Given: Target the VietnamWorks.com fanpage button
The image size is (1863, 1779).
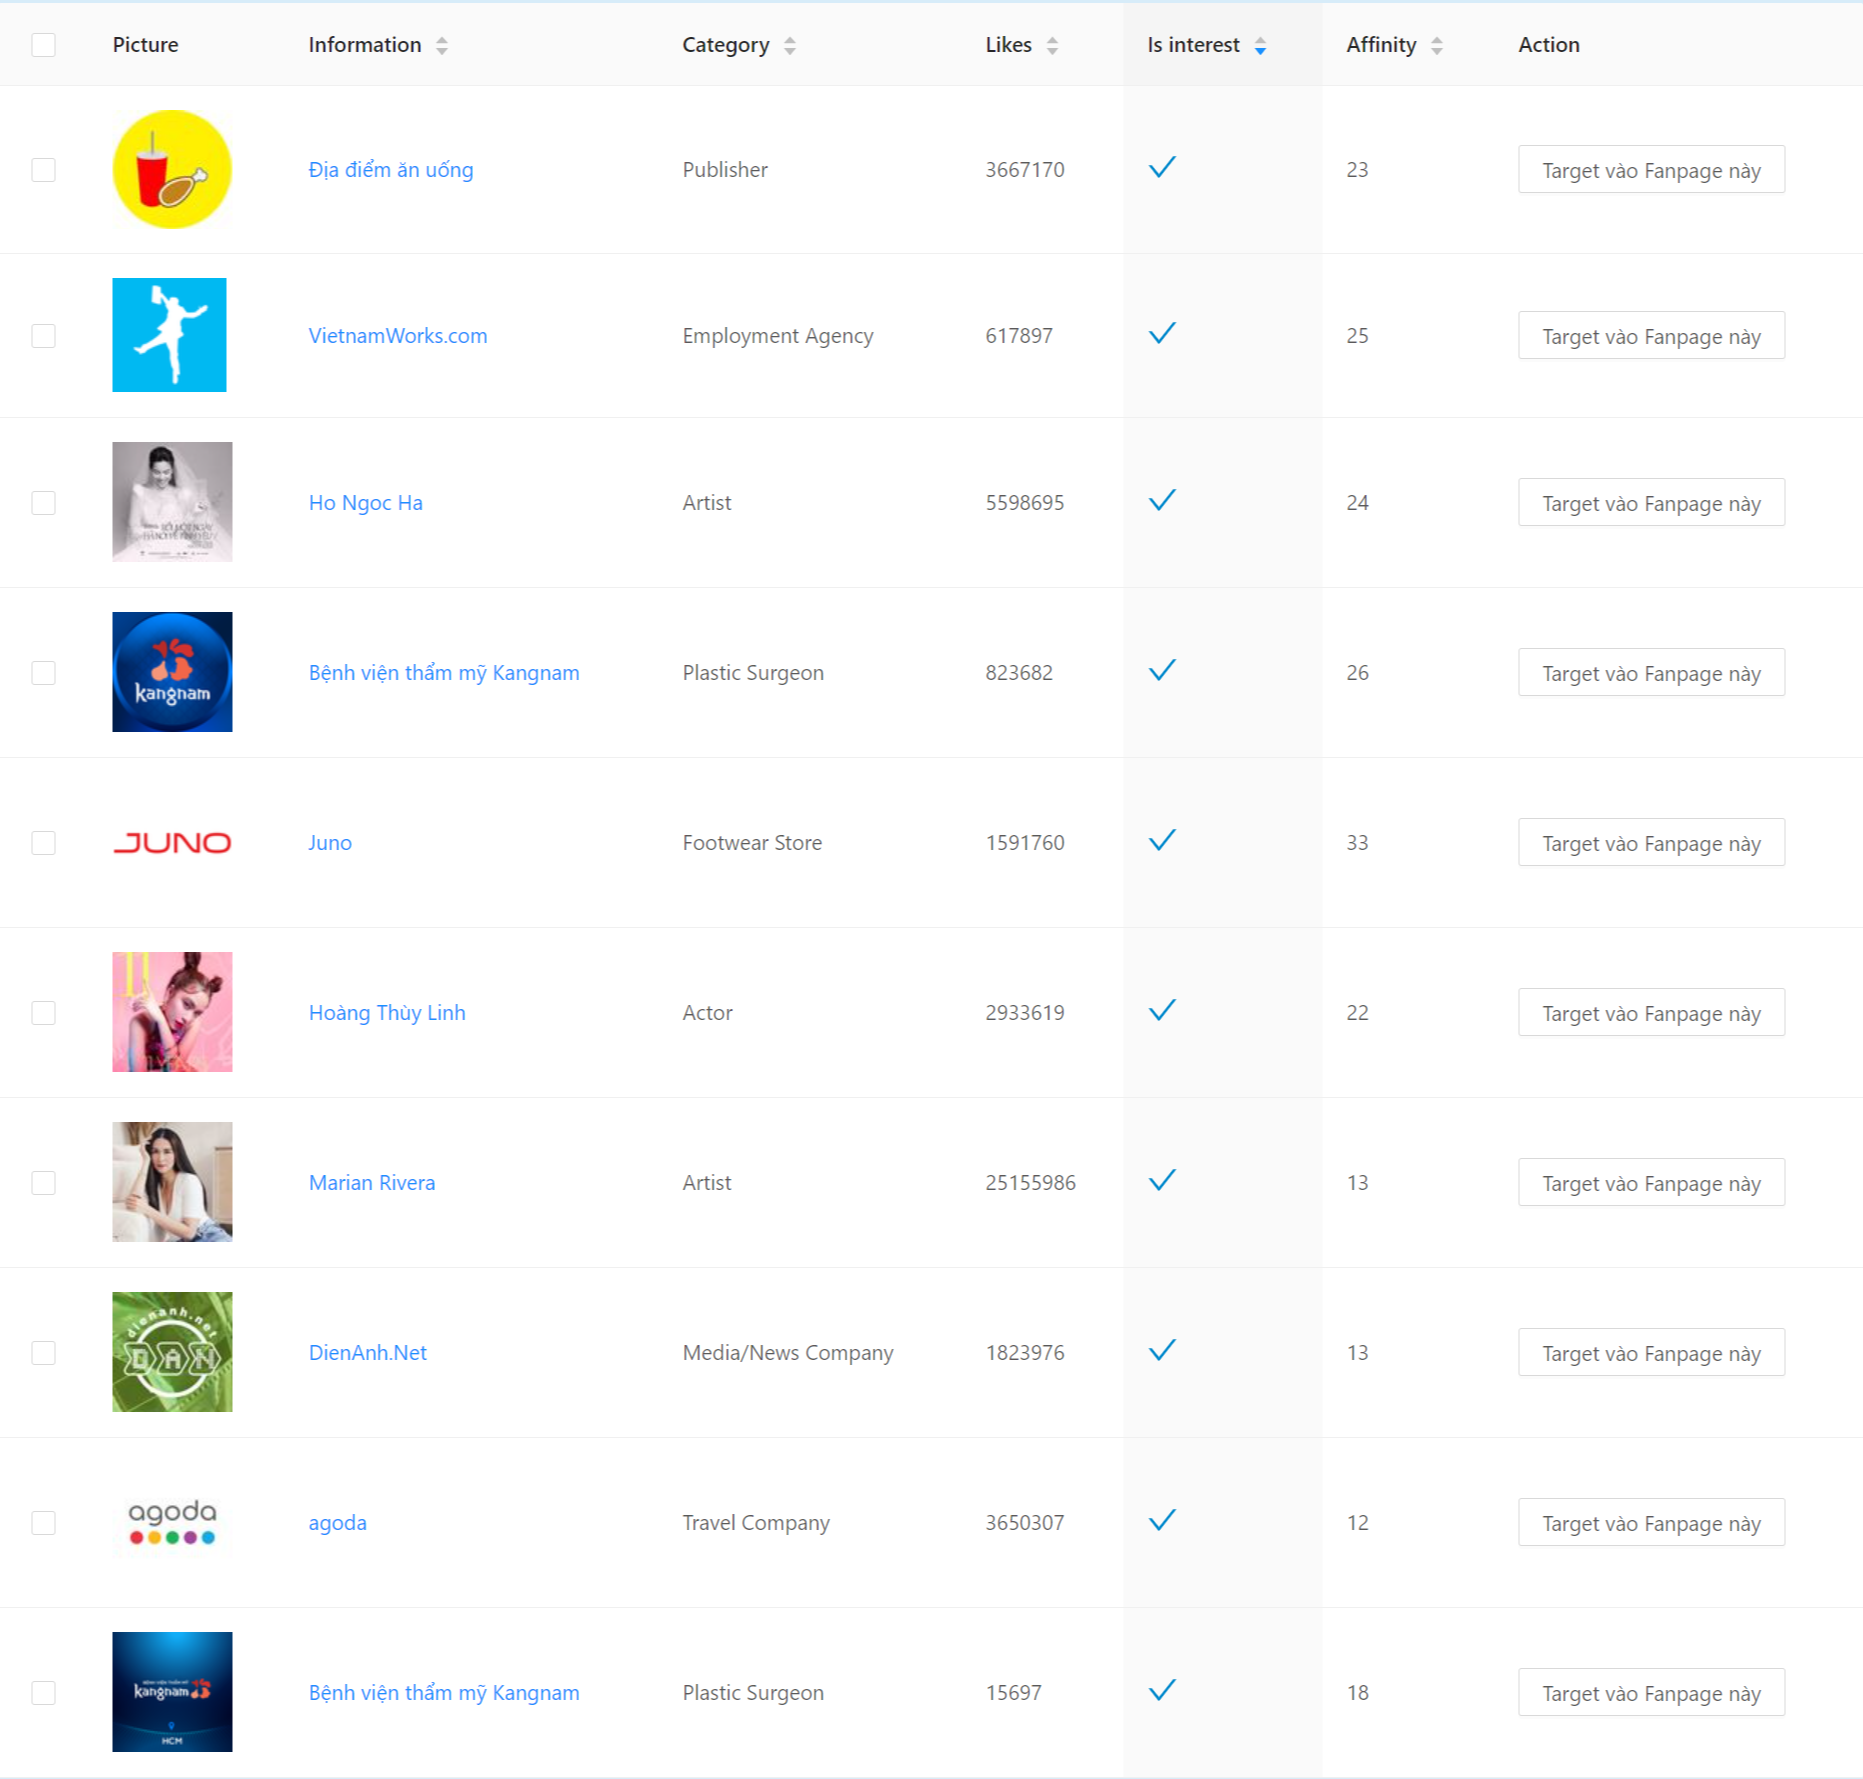Looking at the screenshot, I should (1651, 336).
